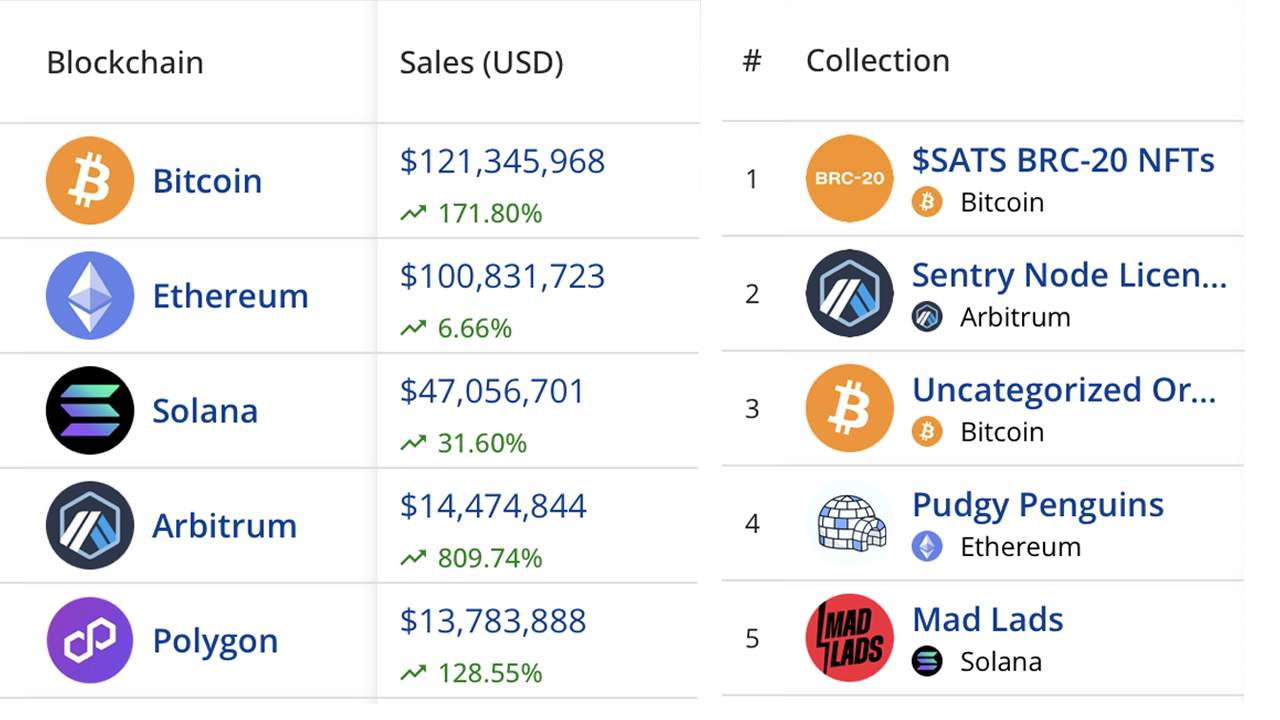Select the Ethereum diamond icon
Viewport: 1280px width, 720px height.
[x=89, y=295]
